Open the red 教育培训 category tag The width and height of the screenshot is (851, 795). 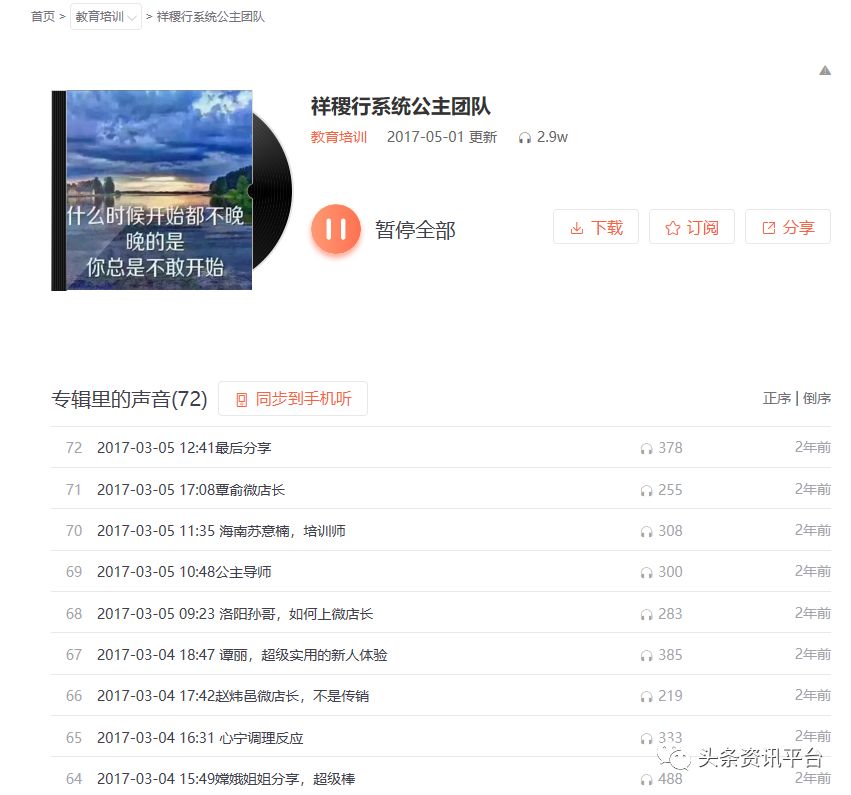(338, 137)
